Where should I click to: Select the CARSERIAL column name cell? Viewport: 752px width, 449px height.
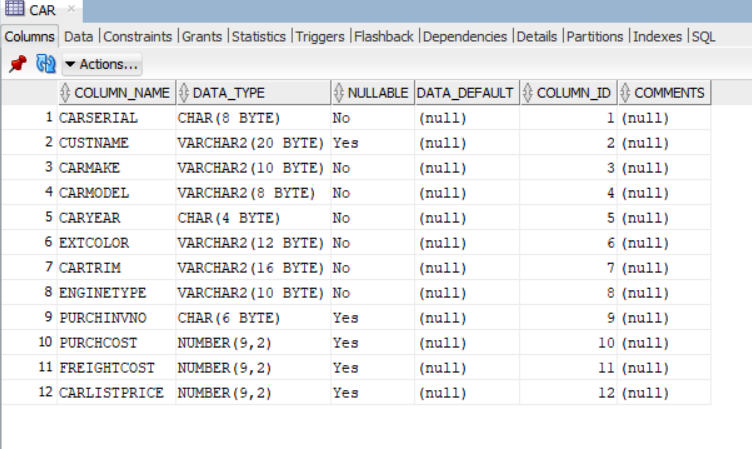[117, 118]
